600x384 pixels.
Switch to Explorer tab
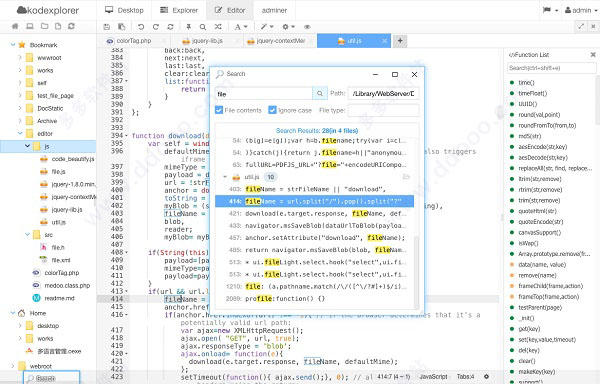coord(179,10)
